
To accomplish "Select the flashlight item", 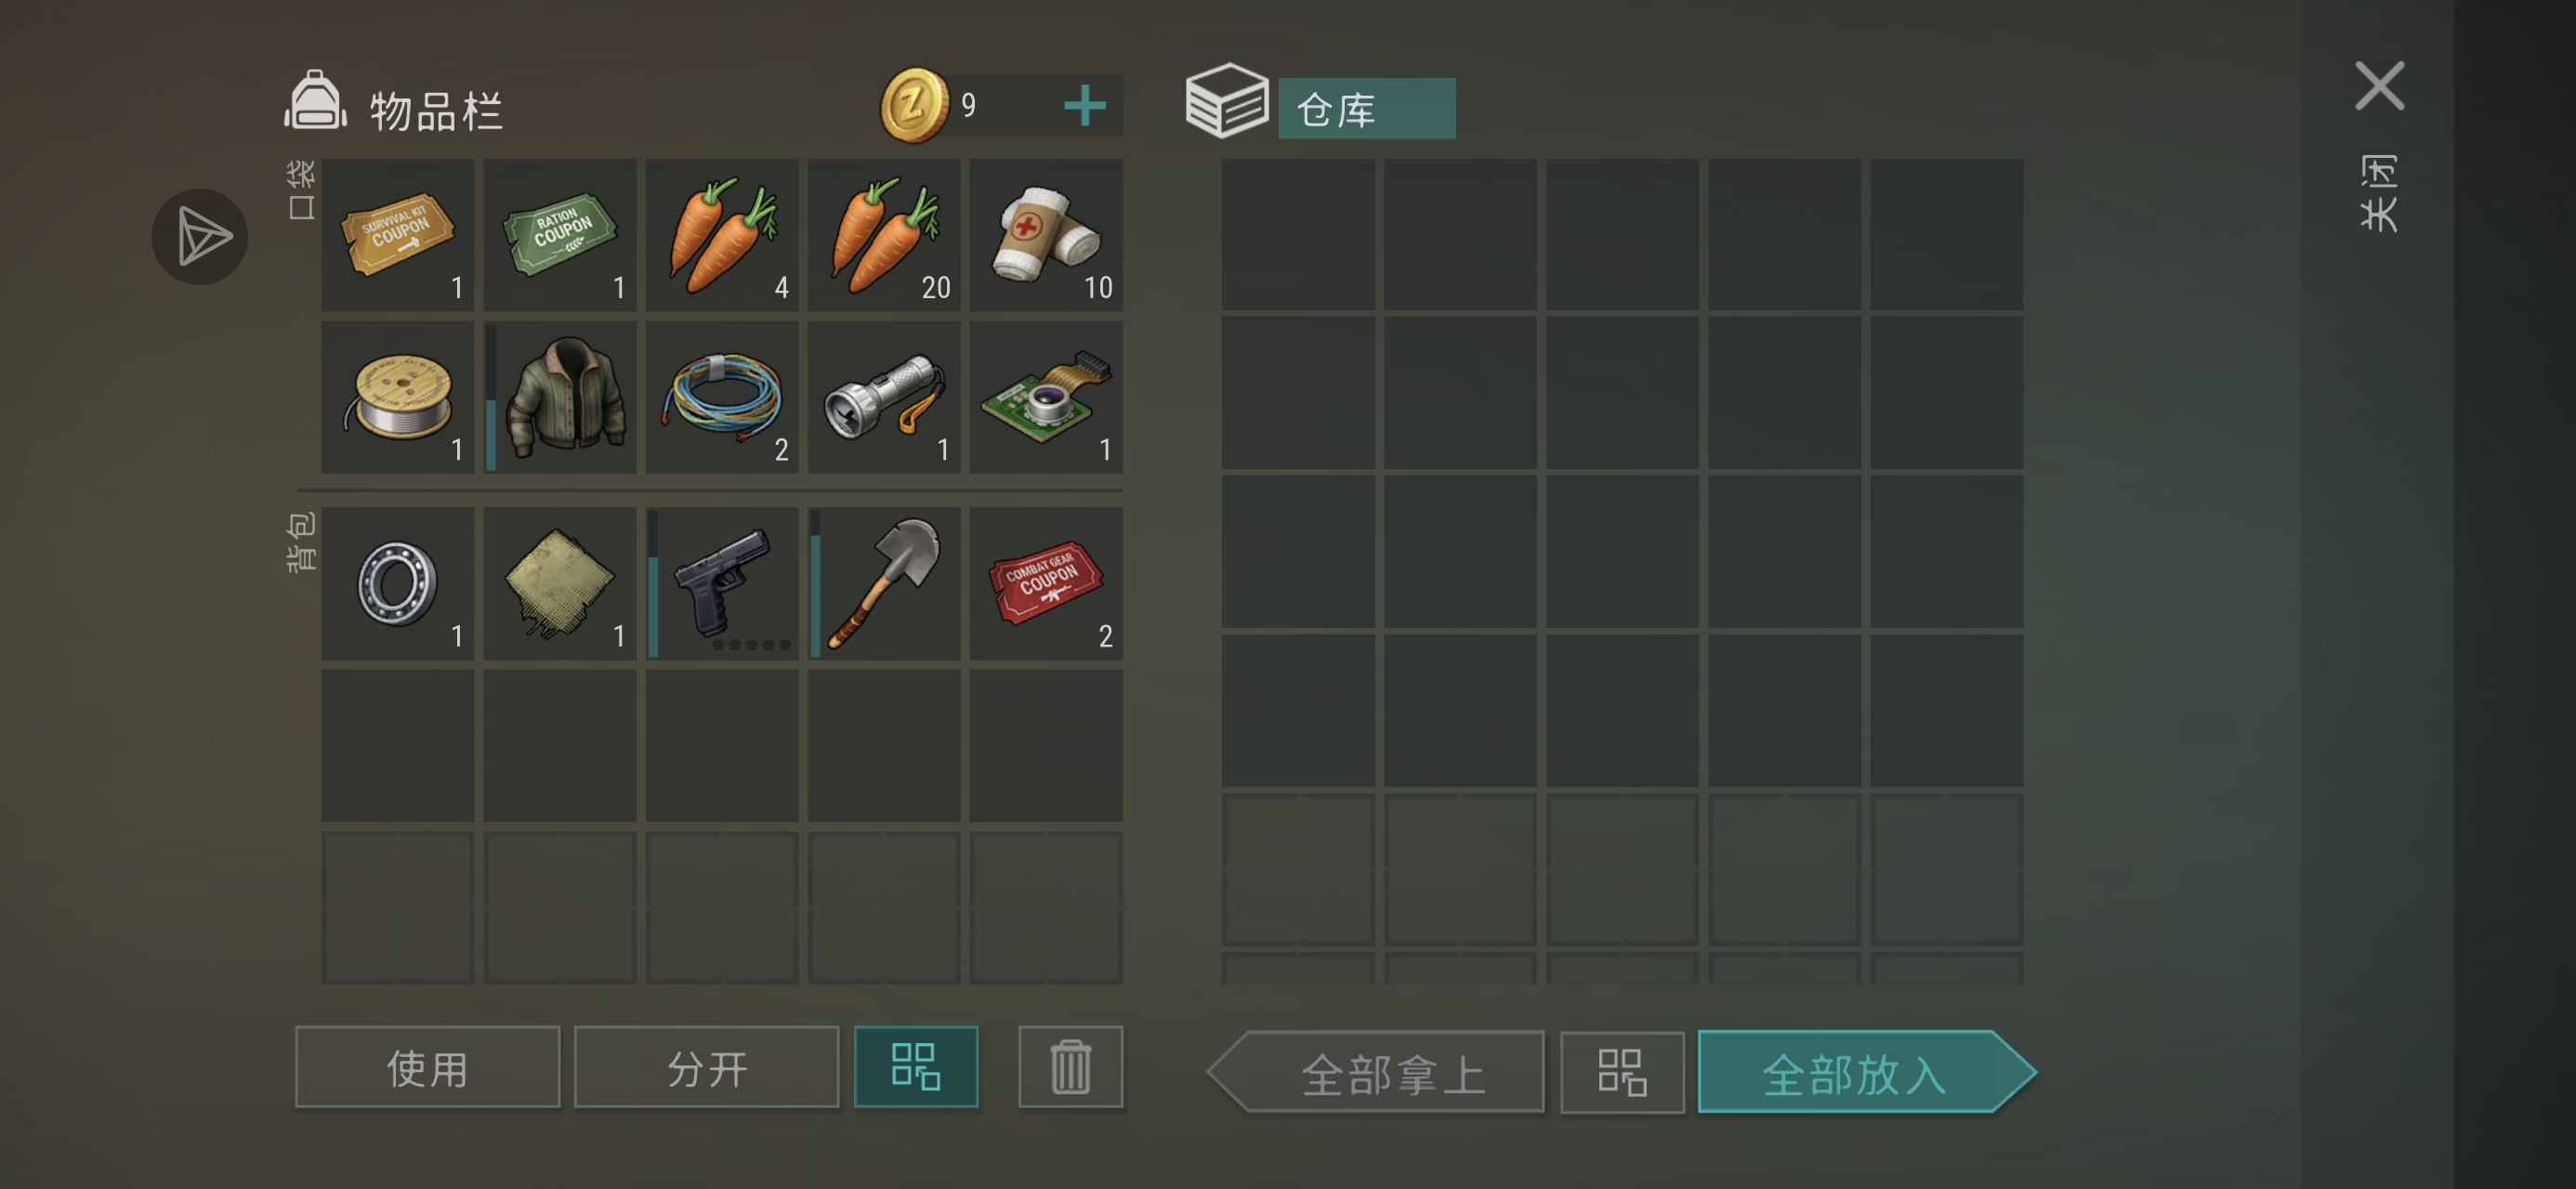I will click(x=884, y=396).
